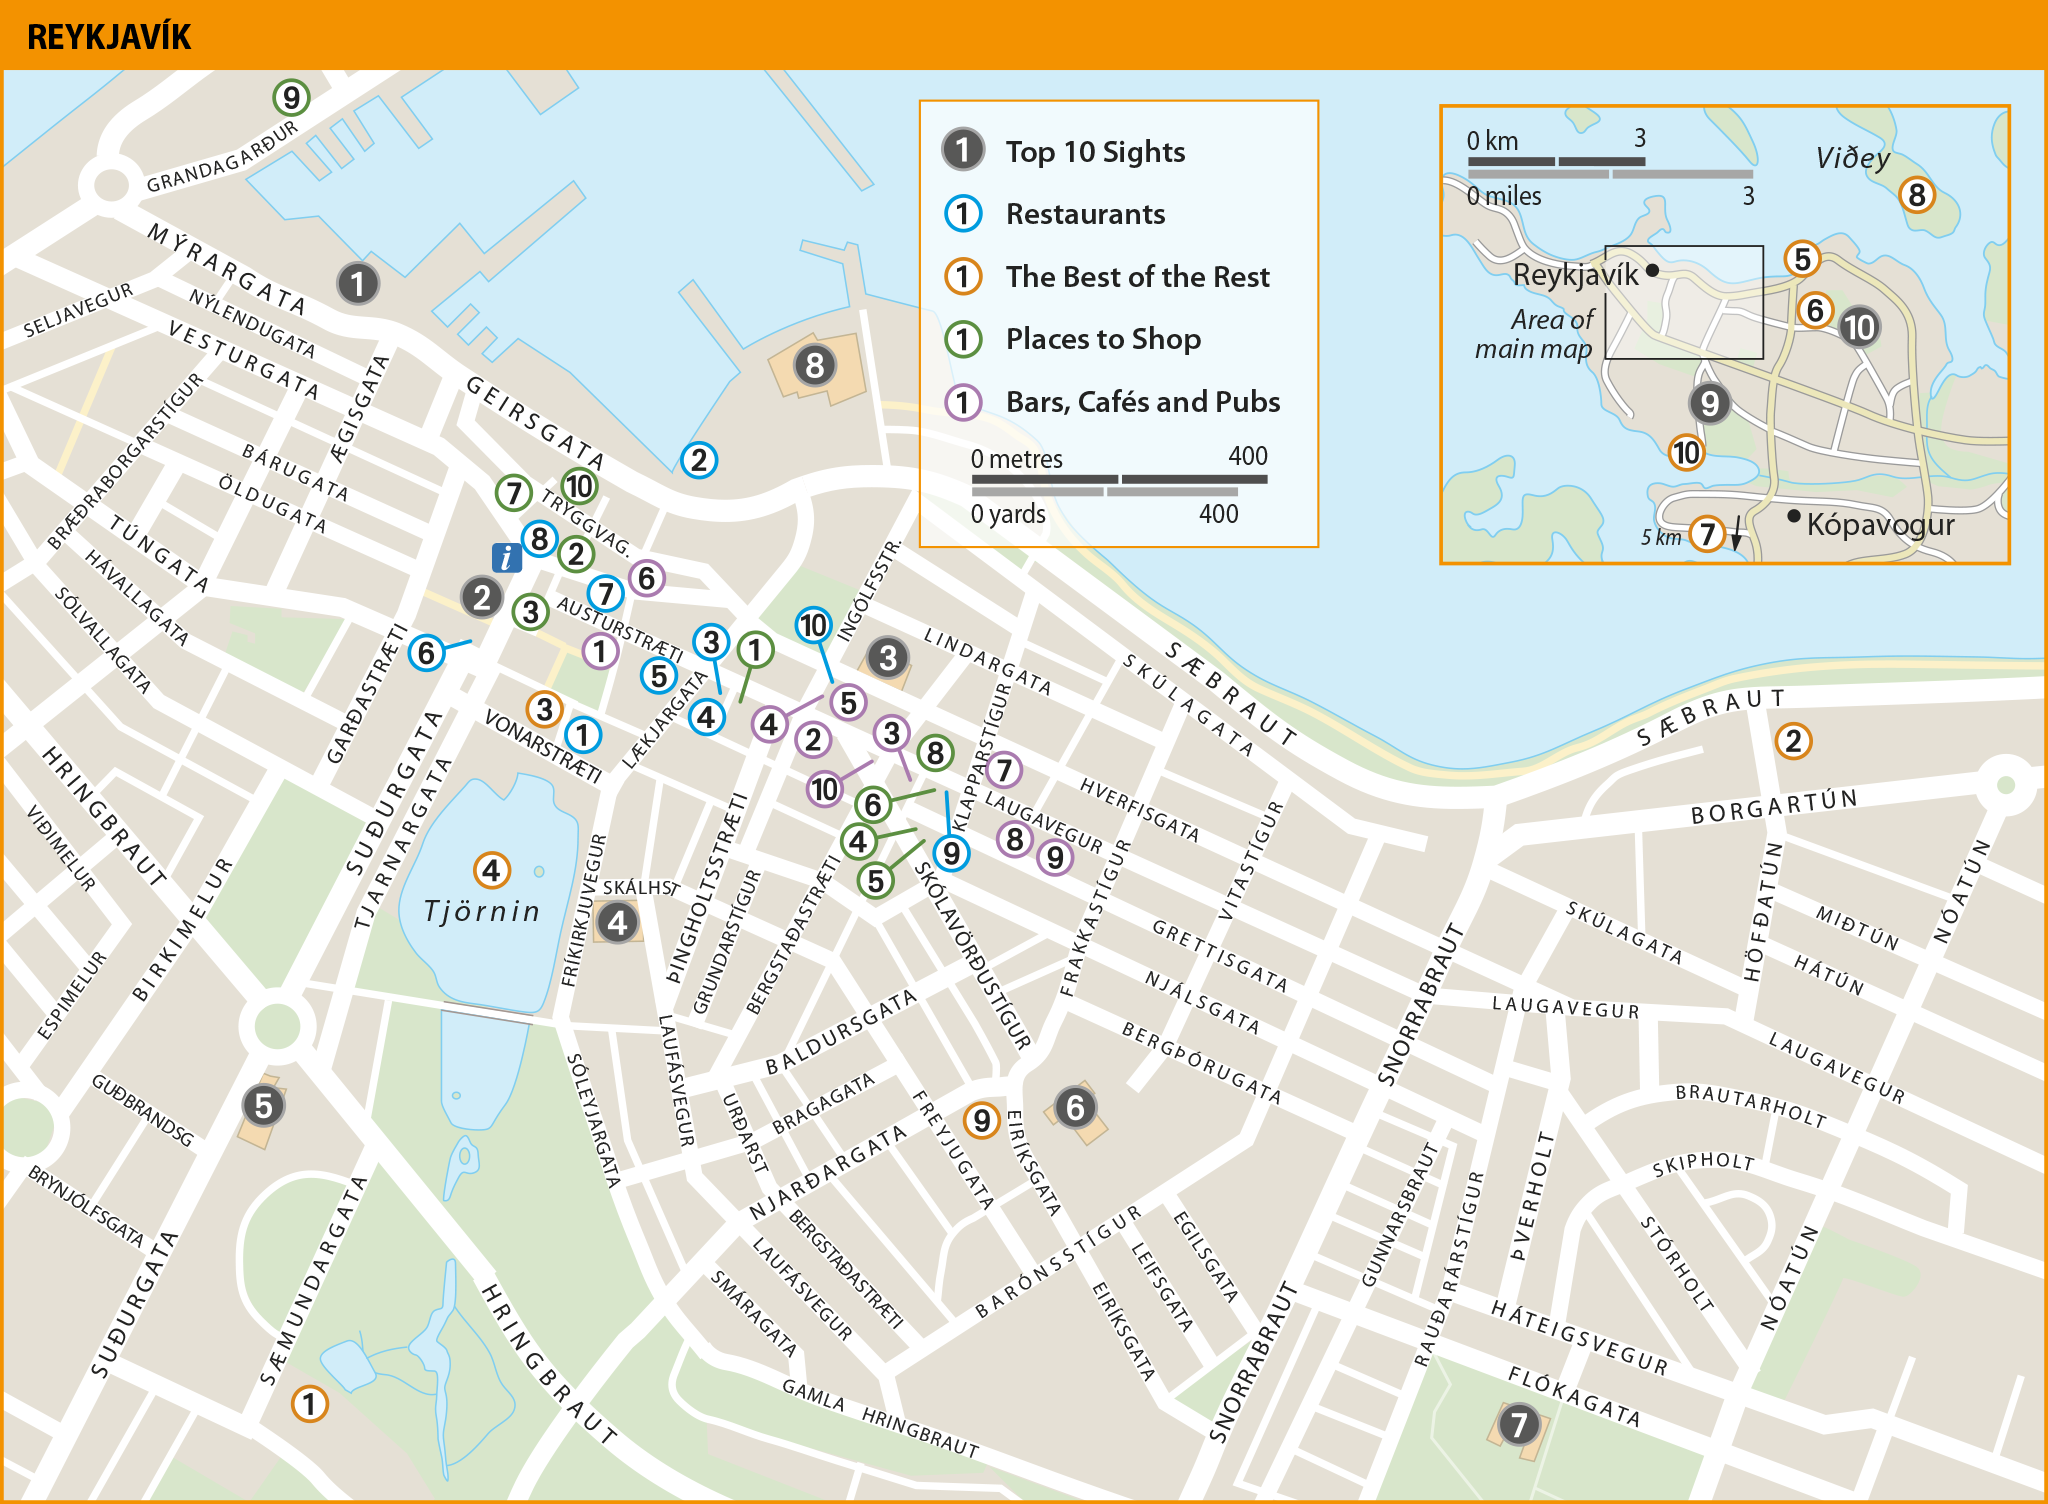Select orange marker 1 near Sæmundargata

pyautogui.click(x=310, y=1404)
